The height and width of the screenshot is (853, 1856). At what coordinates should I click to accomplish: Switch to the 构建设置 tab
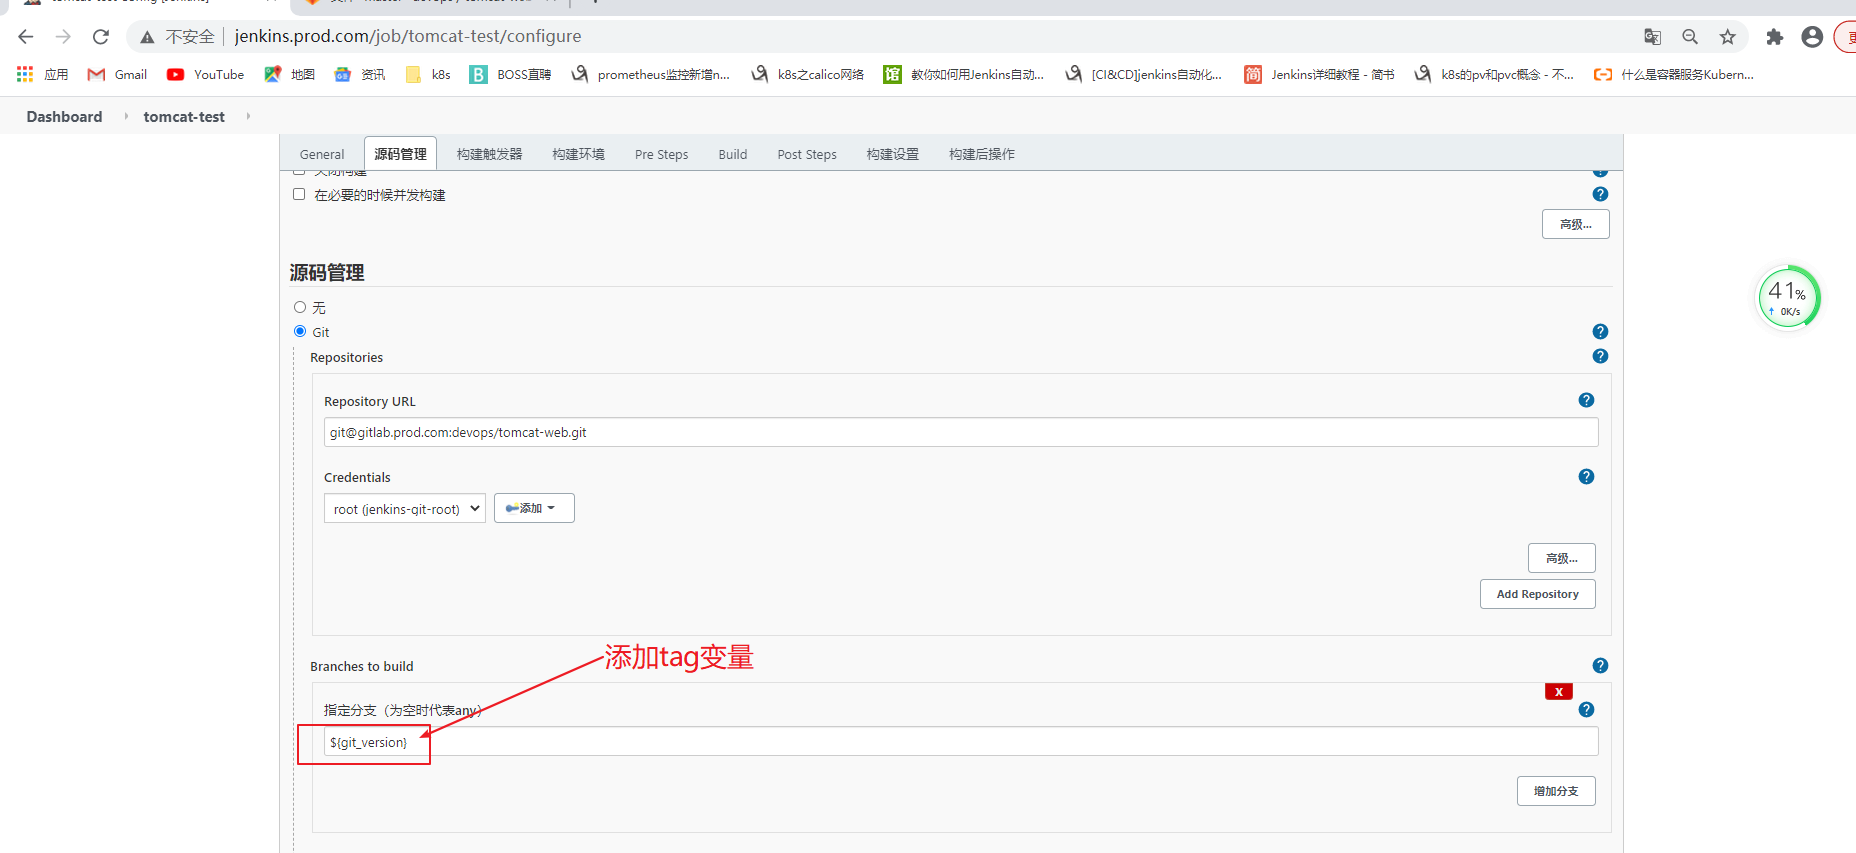(893, 154)
